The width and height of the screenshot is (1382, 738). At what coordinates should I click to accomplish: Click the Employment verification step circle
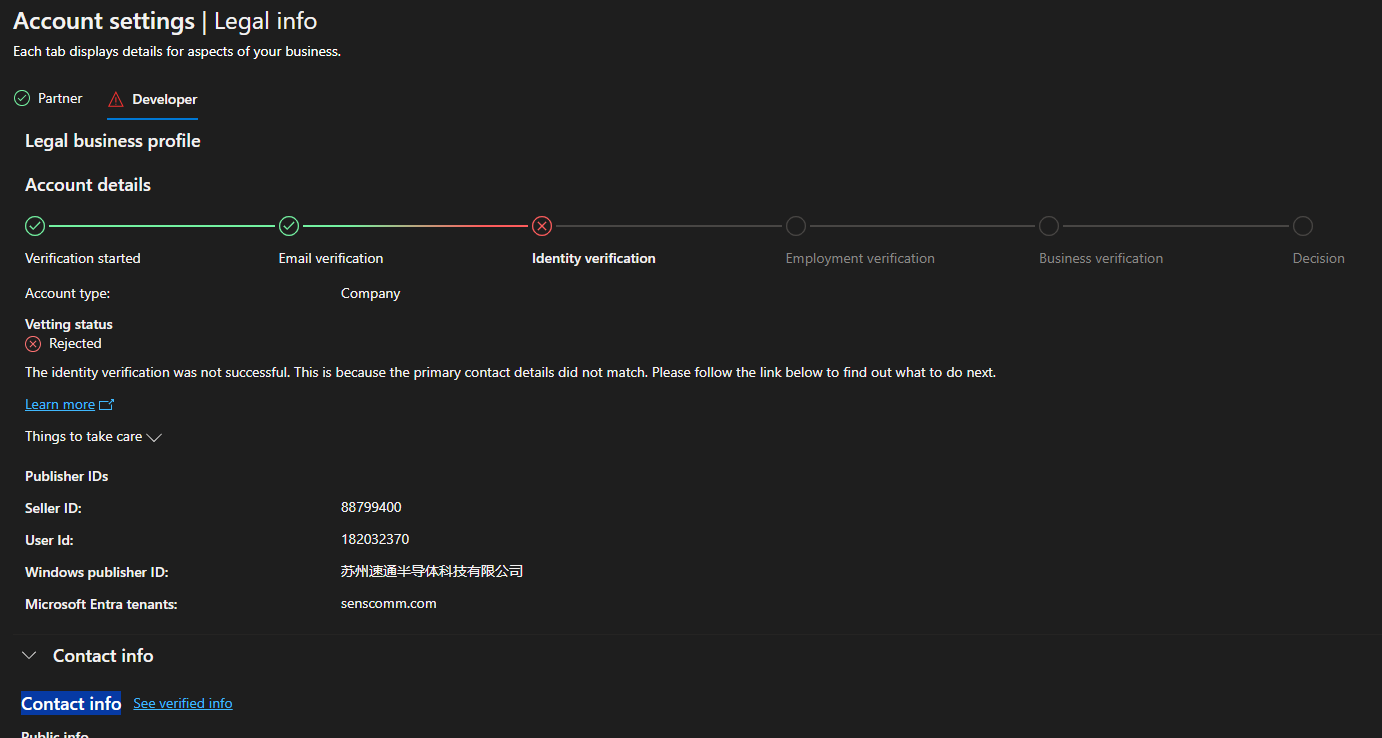(x=796, y=226)
